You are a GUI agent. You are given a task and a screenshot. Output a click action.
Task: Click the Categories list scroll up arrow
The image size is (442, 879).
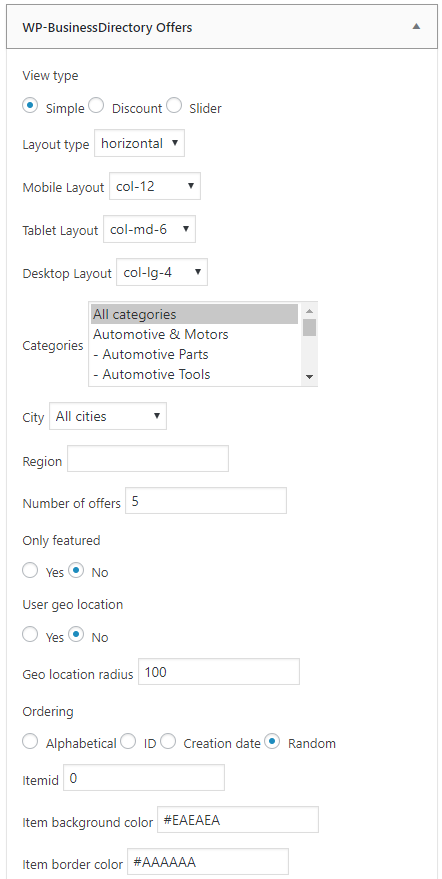309,310
